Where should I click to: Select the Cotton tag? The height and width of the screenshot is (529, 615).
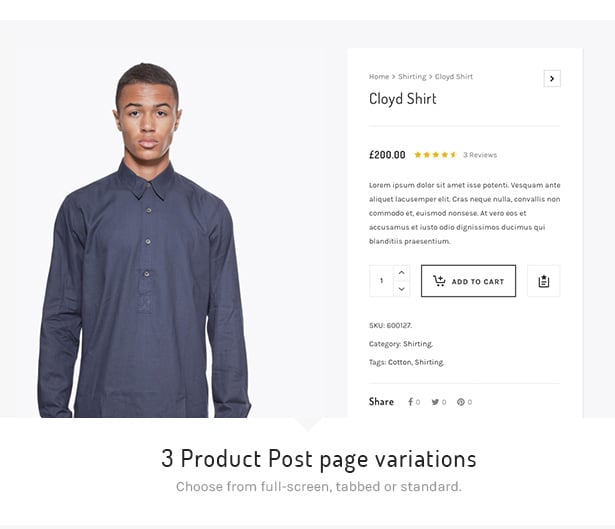click(399, 362)
